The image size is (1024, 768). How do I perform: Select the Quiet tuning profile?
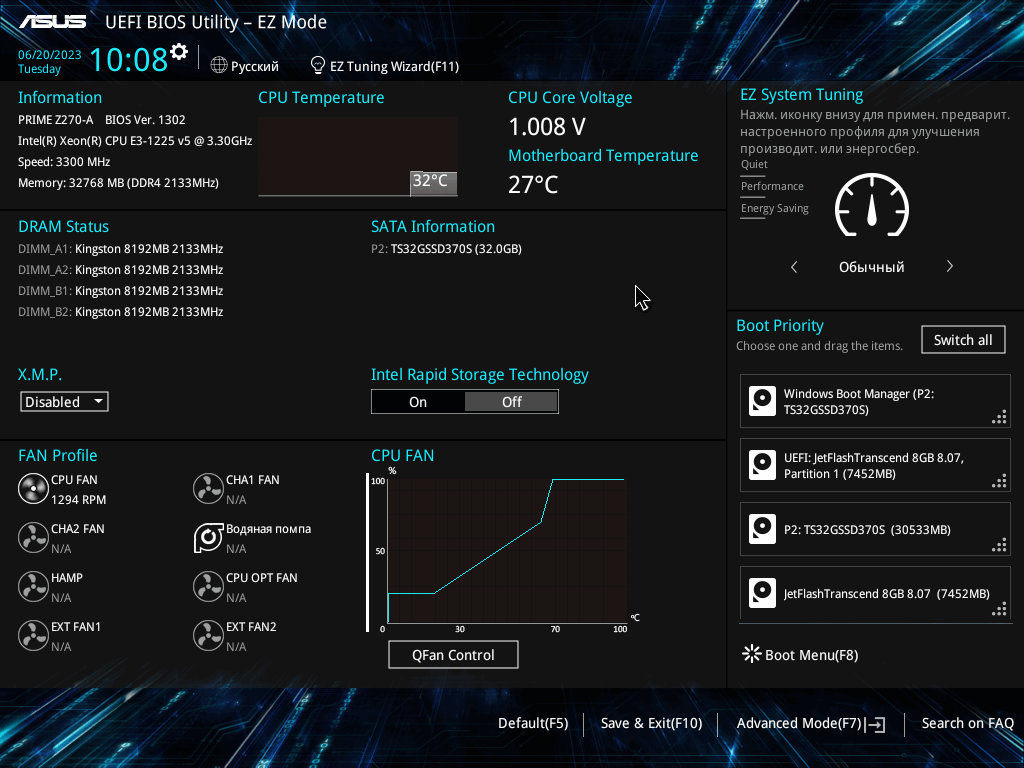754,165
